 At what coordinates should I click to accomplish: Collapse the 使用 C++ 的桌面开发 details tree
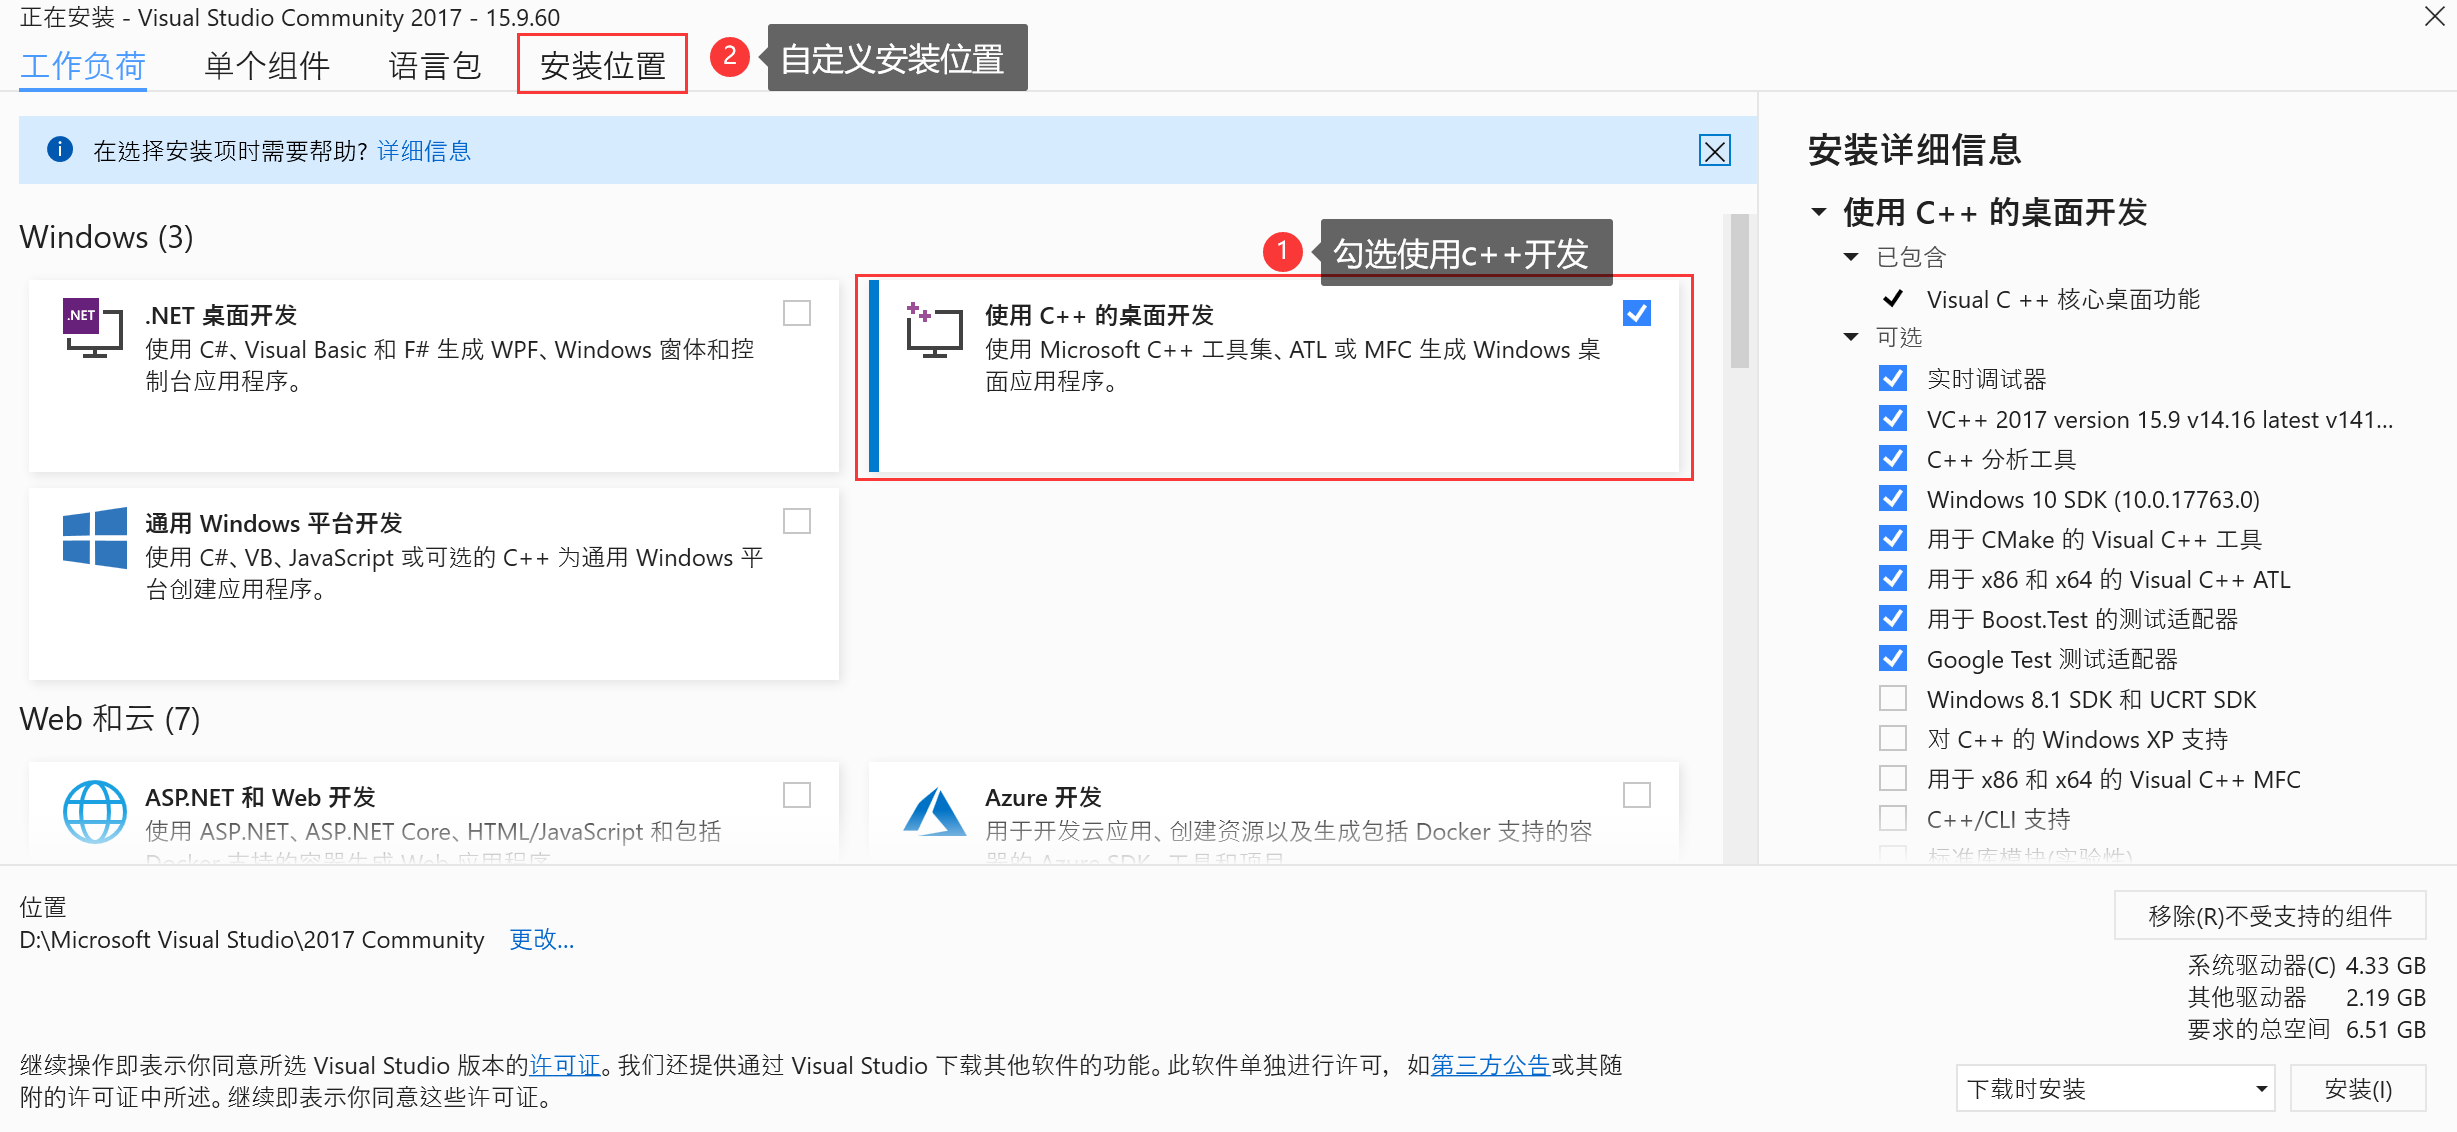pos(1819,212)
